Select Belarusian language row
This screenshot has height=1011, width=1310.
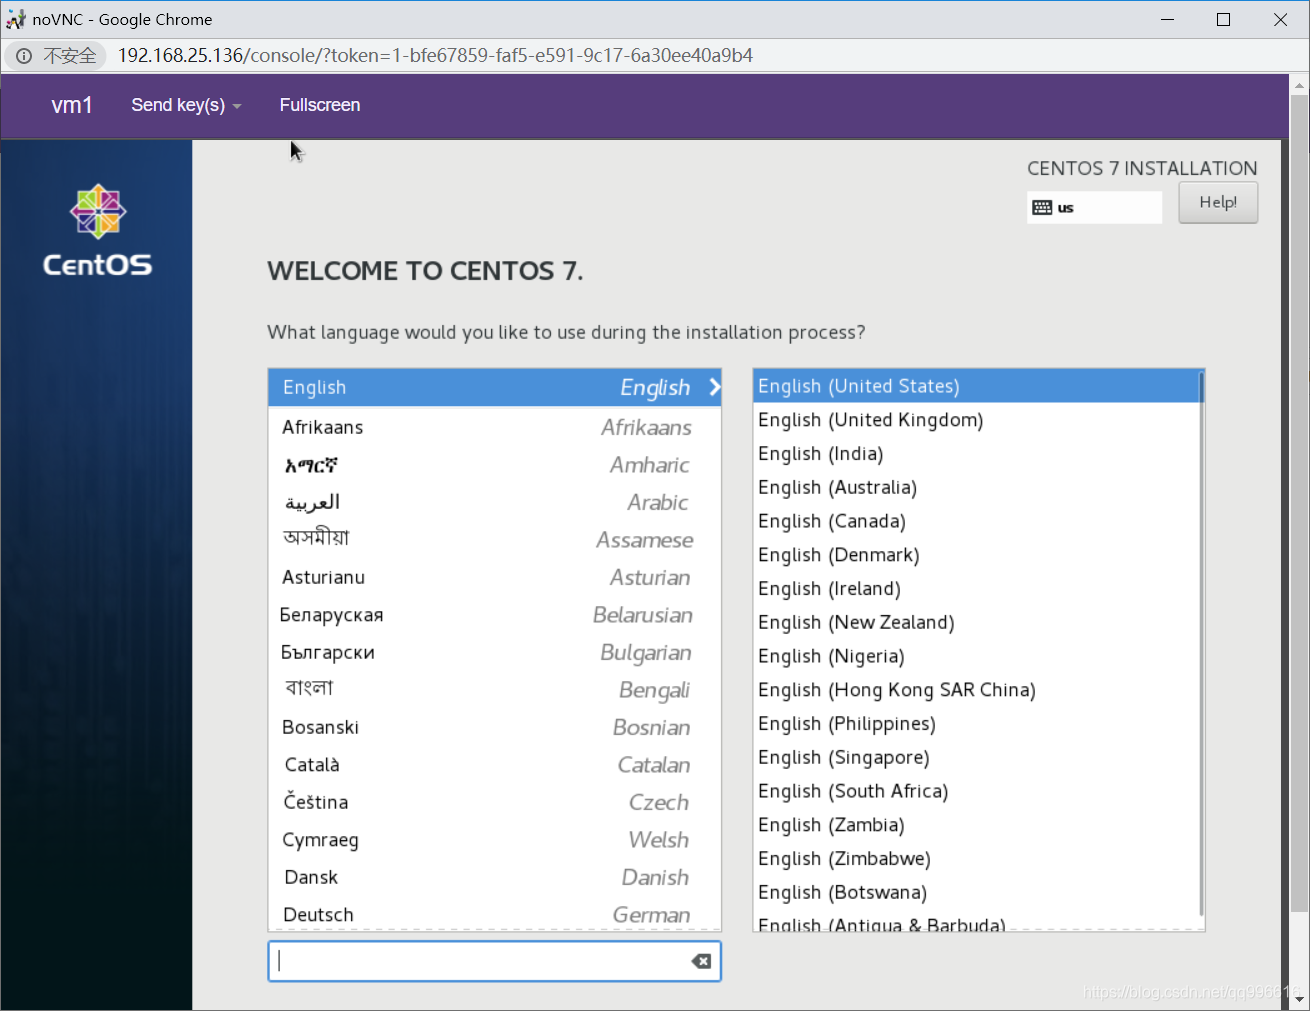coord(495,615)
